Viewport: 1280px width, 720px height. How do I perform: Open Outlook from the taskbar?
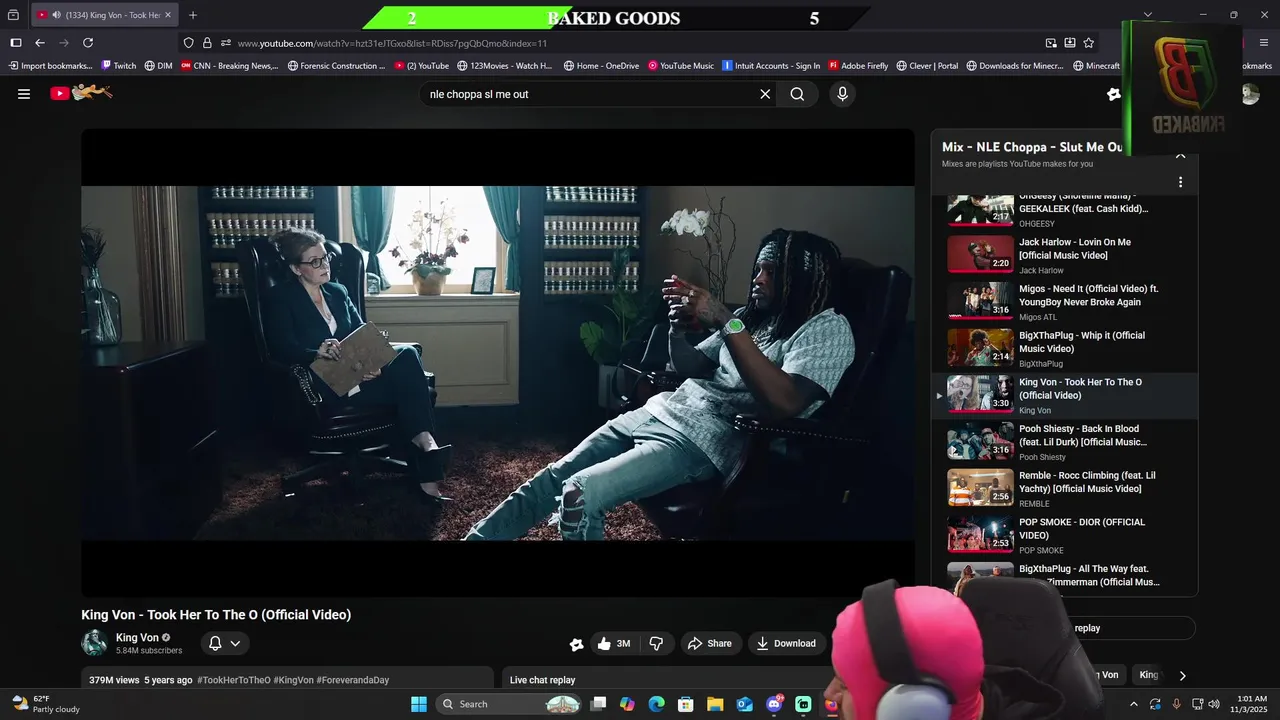tap(744, 704)
